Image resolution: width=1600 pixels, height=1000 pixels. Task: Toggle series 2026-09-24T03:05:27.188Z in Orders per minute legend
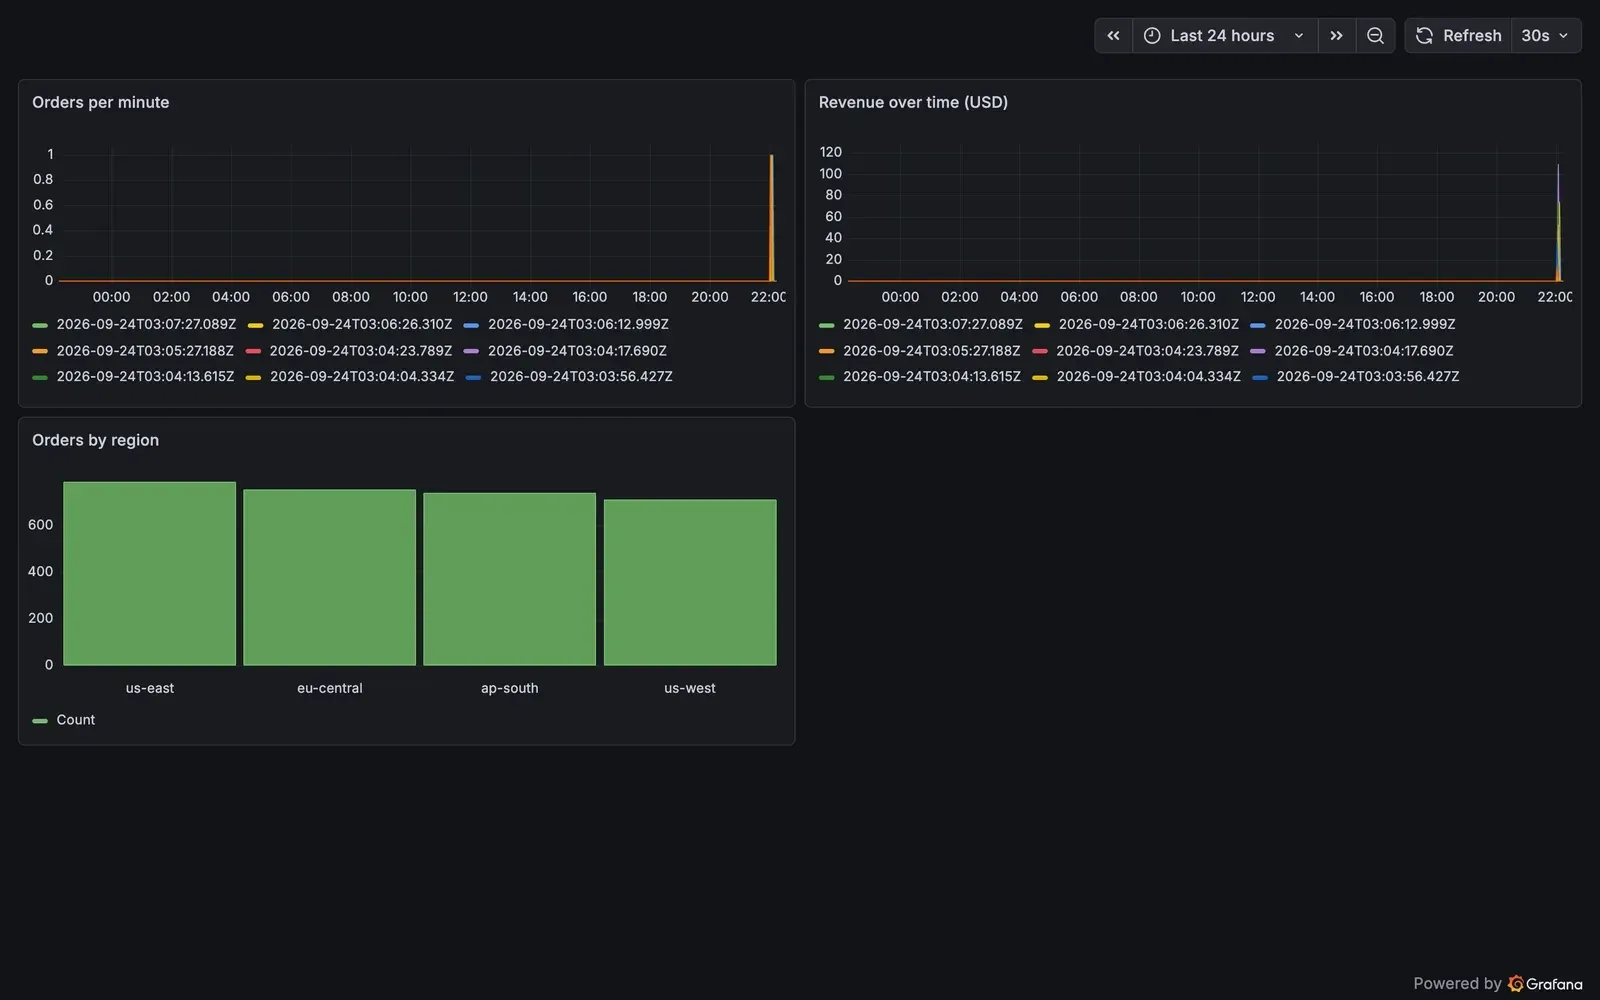145,351
